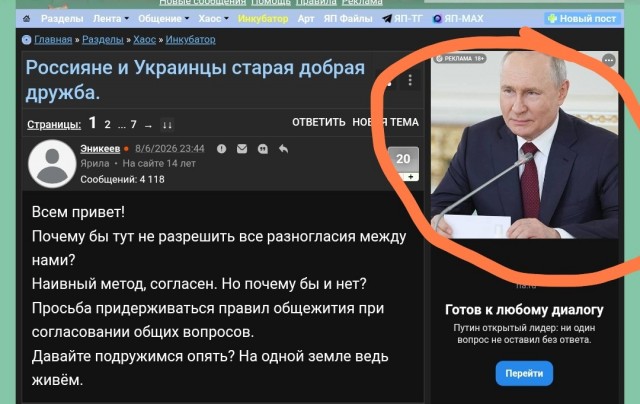
Task: Send message via envelope icon
Action: [242, 149]
